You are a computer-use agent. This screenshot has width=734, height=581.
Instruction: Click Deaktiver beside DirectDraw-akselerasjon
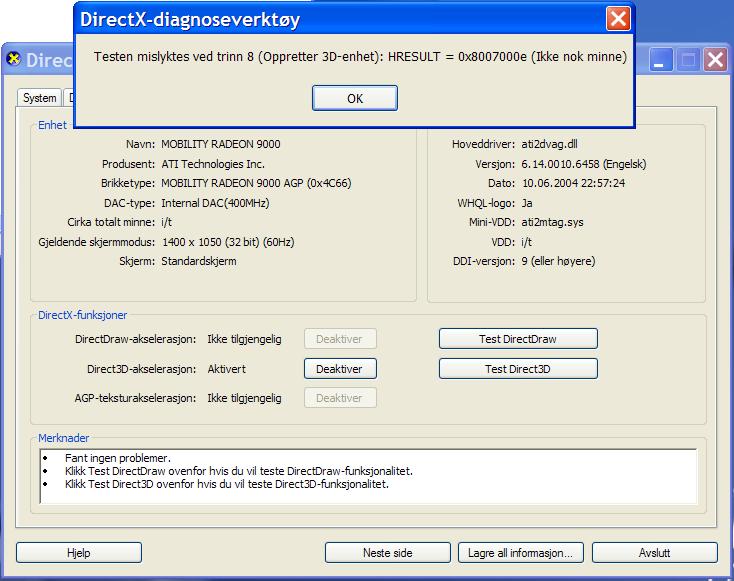(x=339, y=339)
